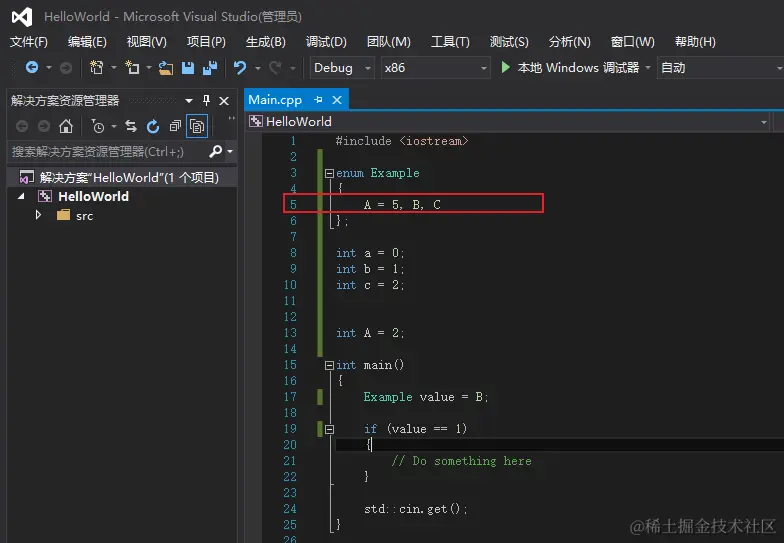Viewport: 784px width, 543px height.
Task: Click the Sync with Active Document icon
Action: (131, 126)
